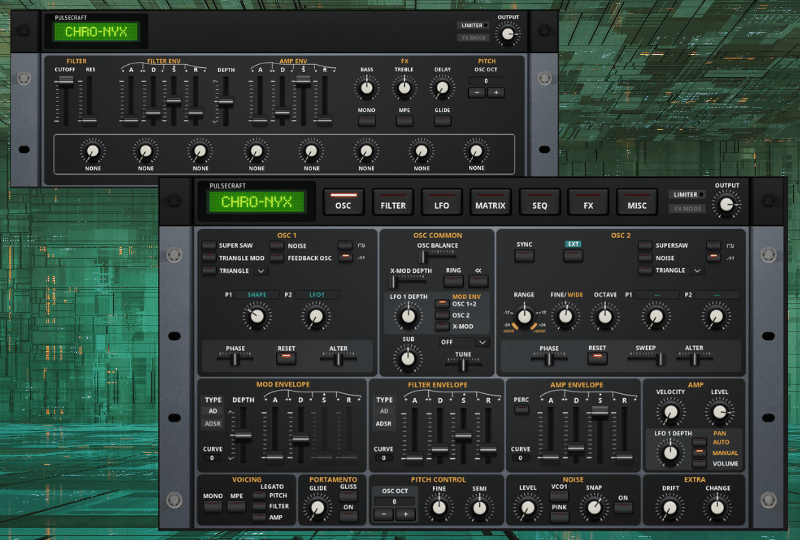The height and width of the screenshot is (540, 800).
Task: Turn ON the Noise section
Action: click(x=623, y=507)
